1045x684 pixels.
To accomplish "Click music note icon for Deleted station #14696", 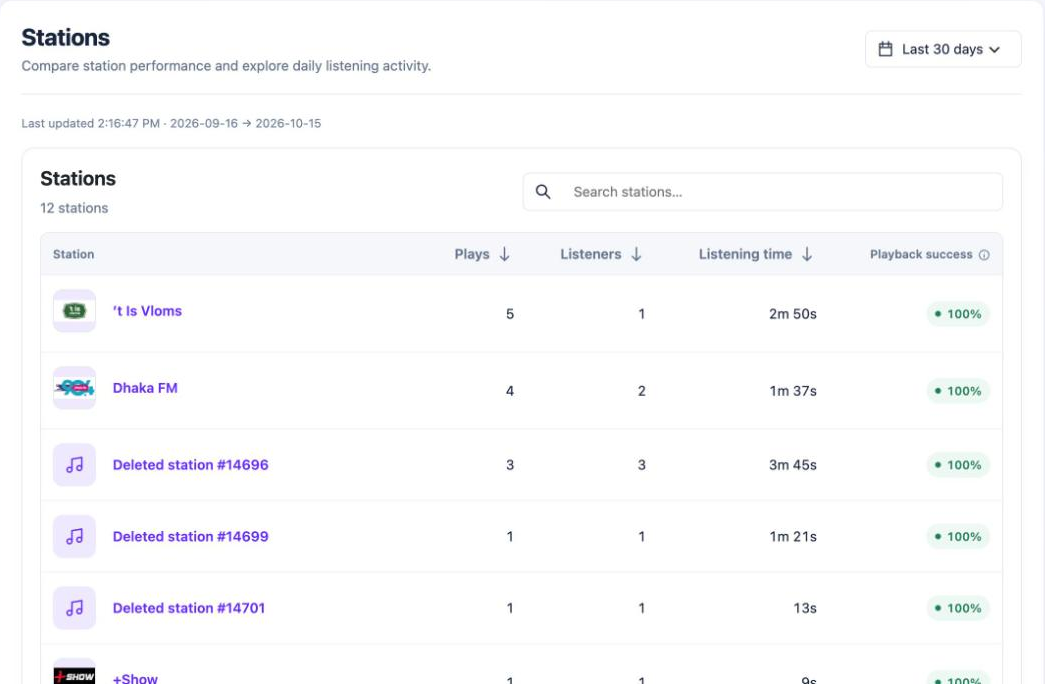I will 75,465.
